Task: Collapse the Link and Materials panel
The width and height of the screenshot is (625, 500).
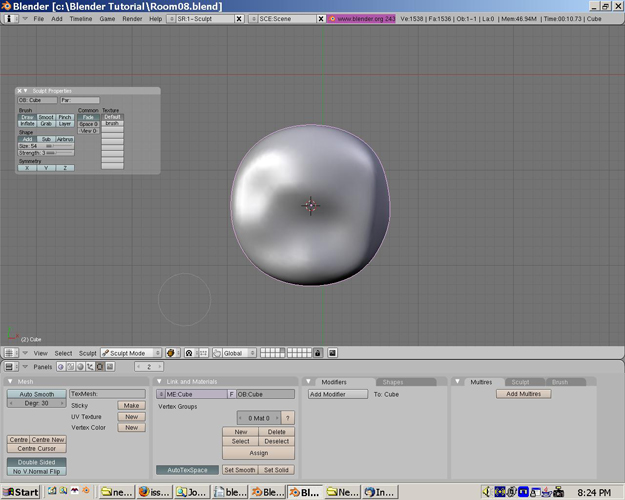Action: coord(159,382)
